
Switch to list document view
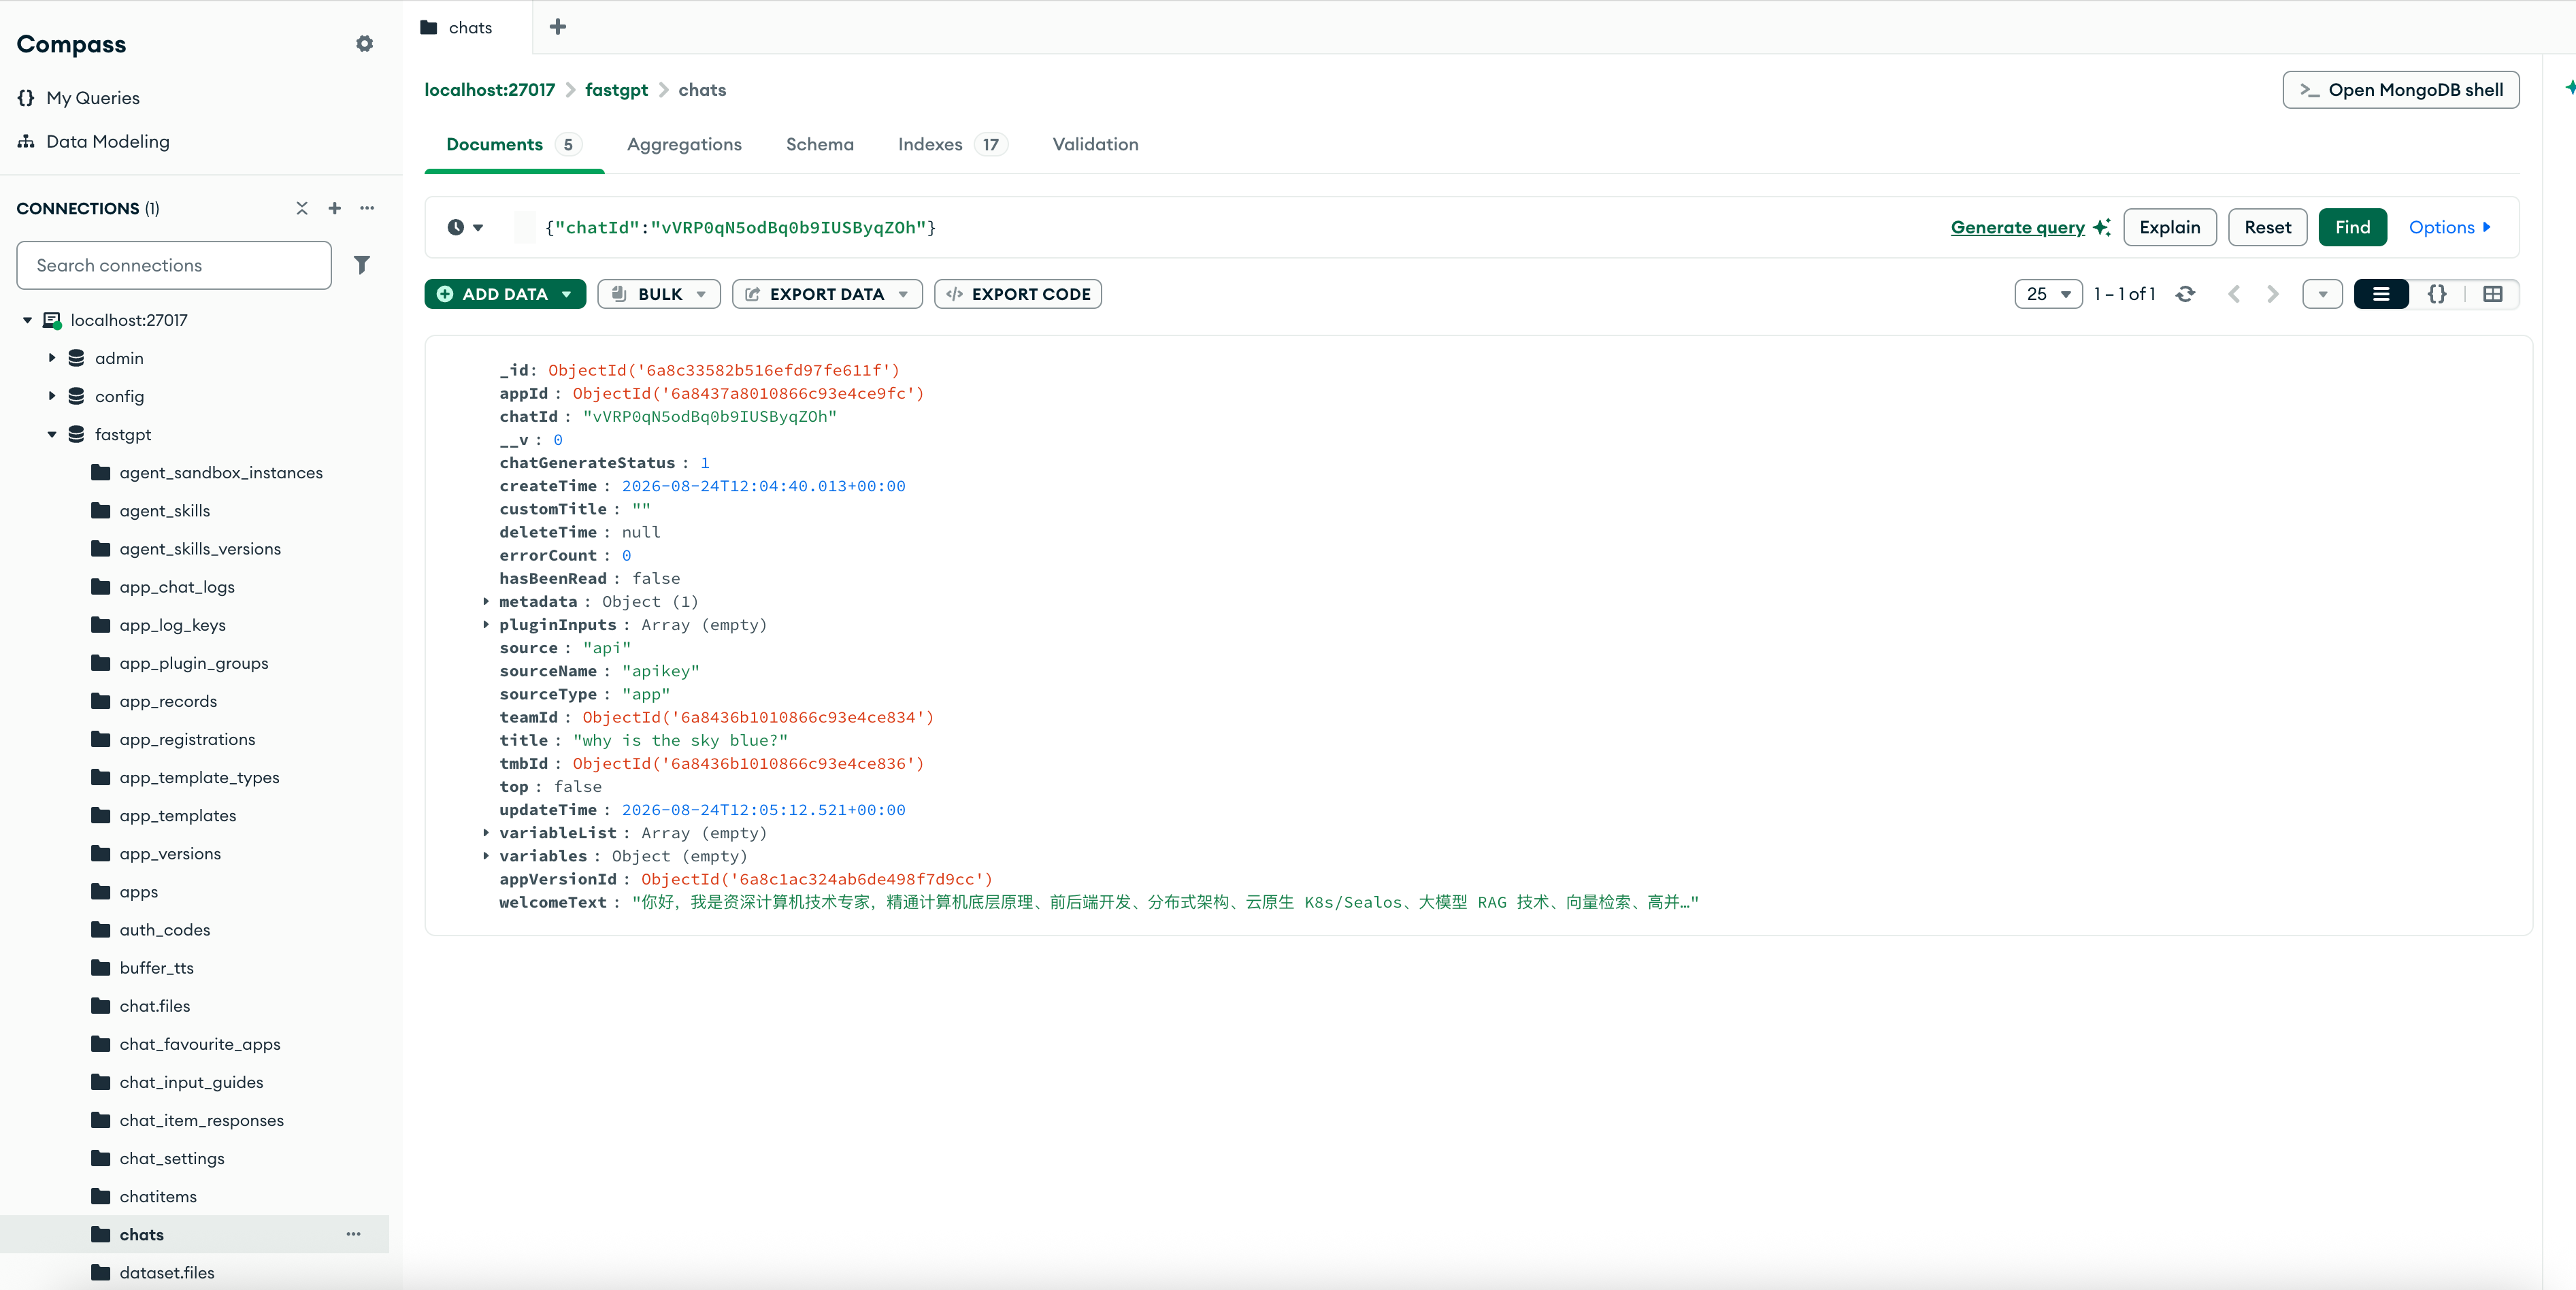coord(2381,294)
